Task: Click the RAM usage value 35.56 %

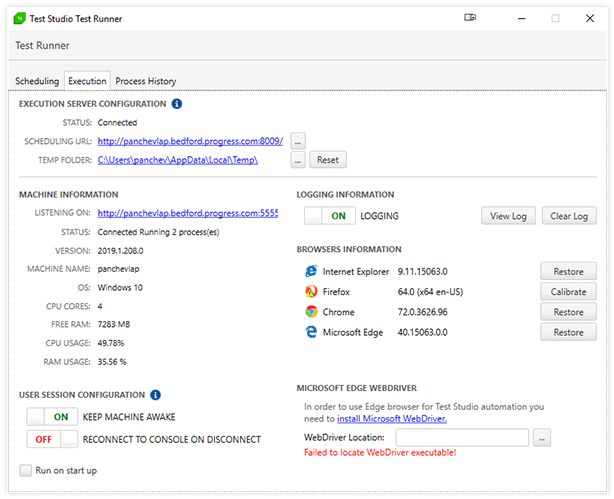Action: tap(112, 362)
